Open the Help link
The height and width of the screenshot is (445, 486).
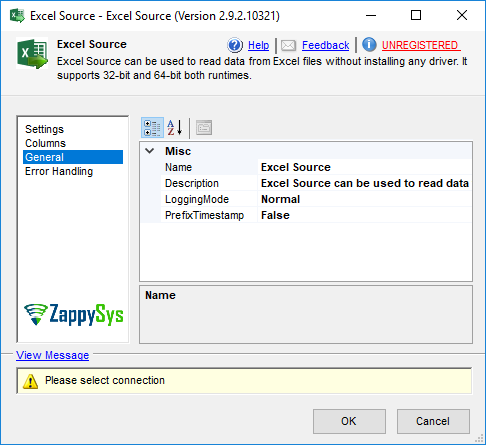pyautogui.click(x=258, y=45)
